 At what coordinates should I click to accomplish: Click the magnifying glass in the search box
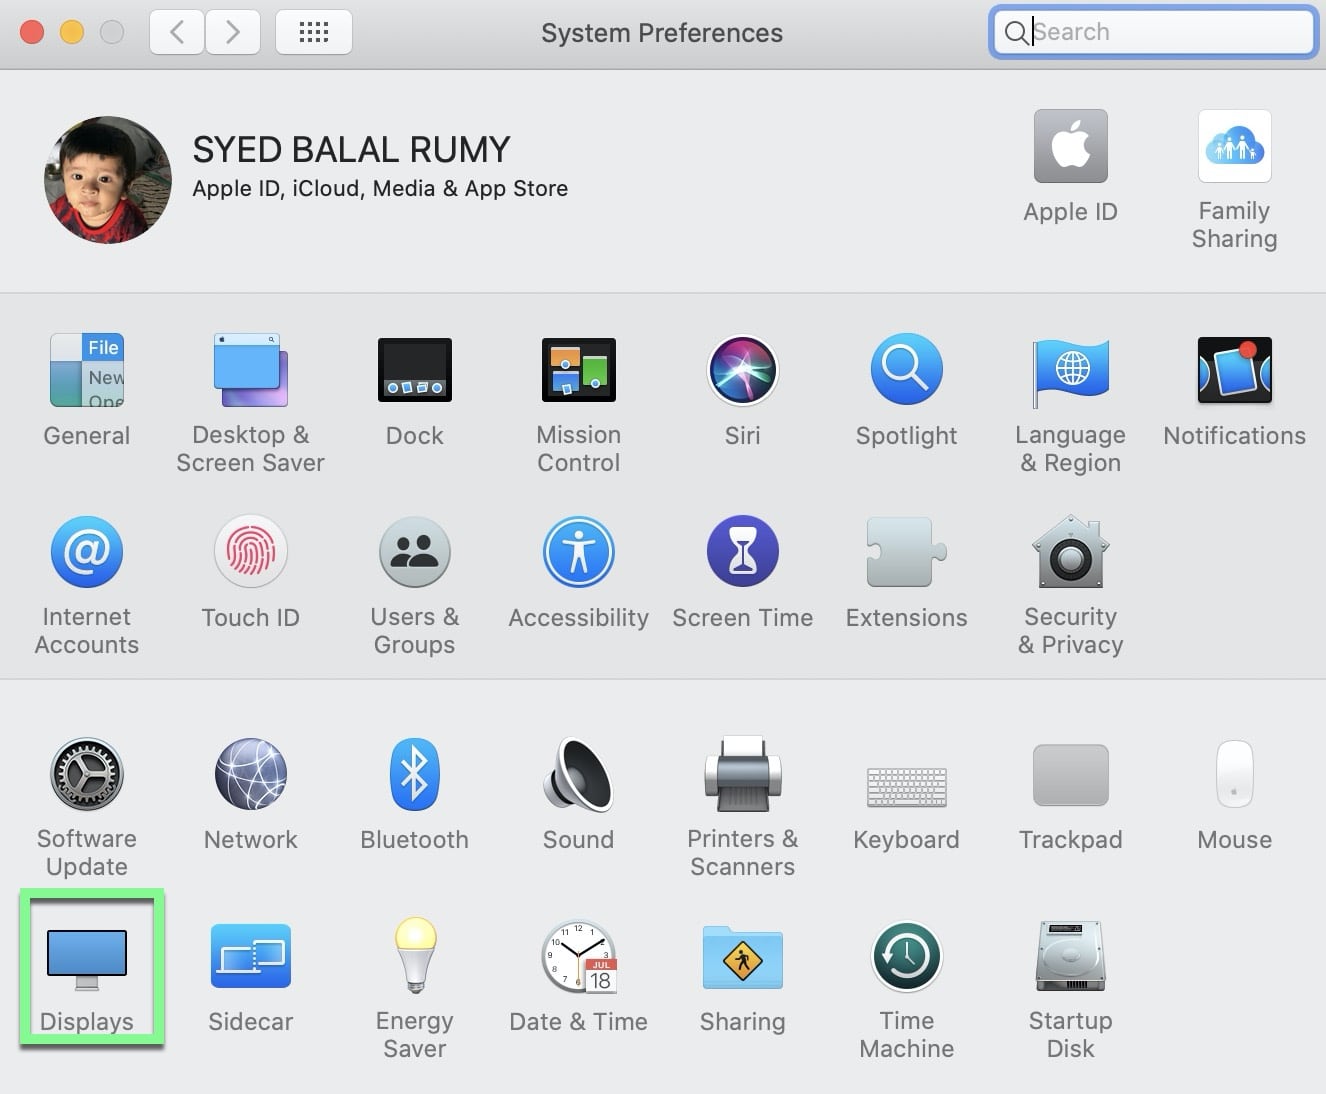pos(1016,32)
